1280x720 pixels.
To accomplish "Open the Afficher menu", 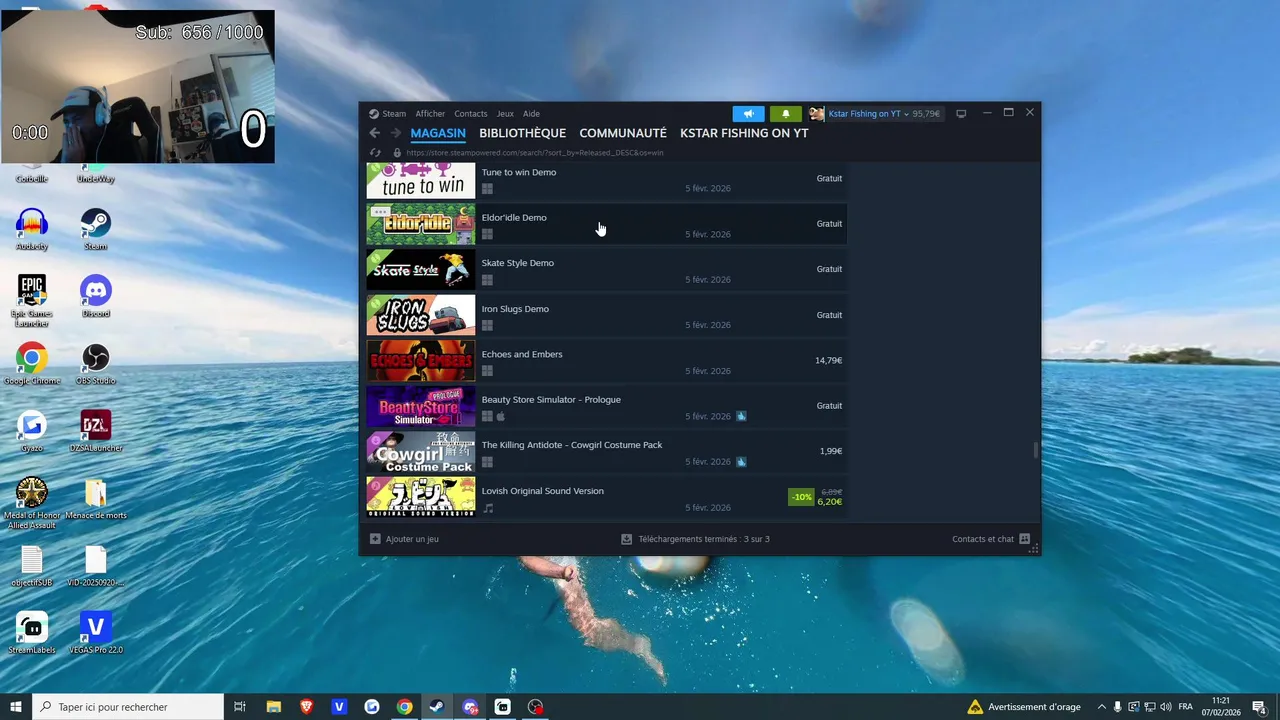I will tap(430, 114).
